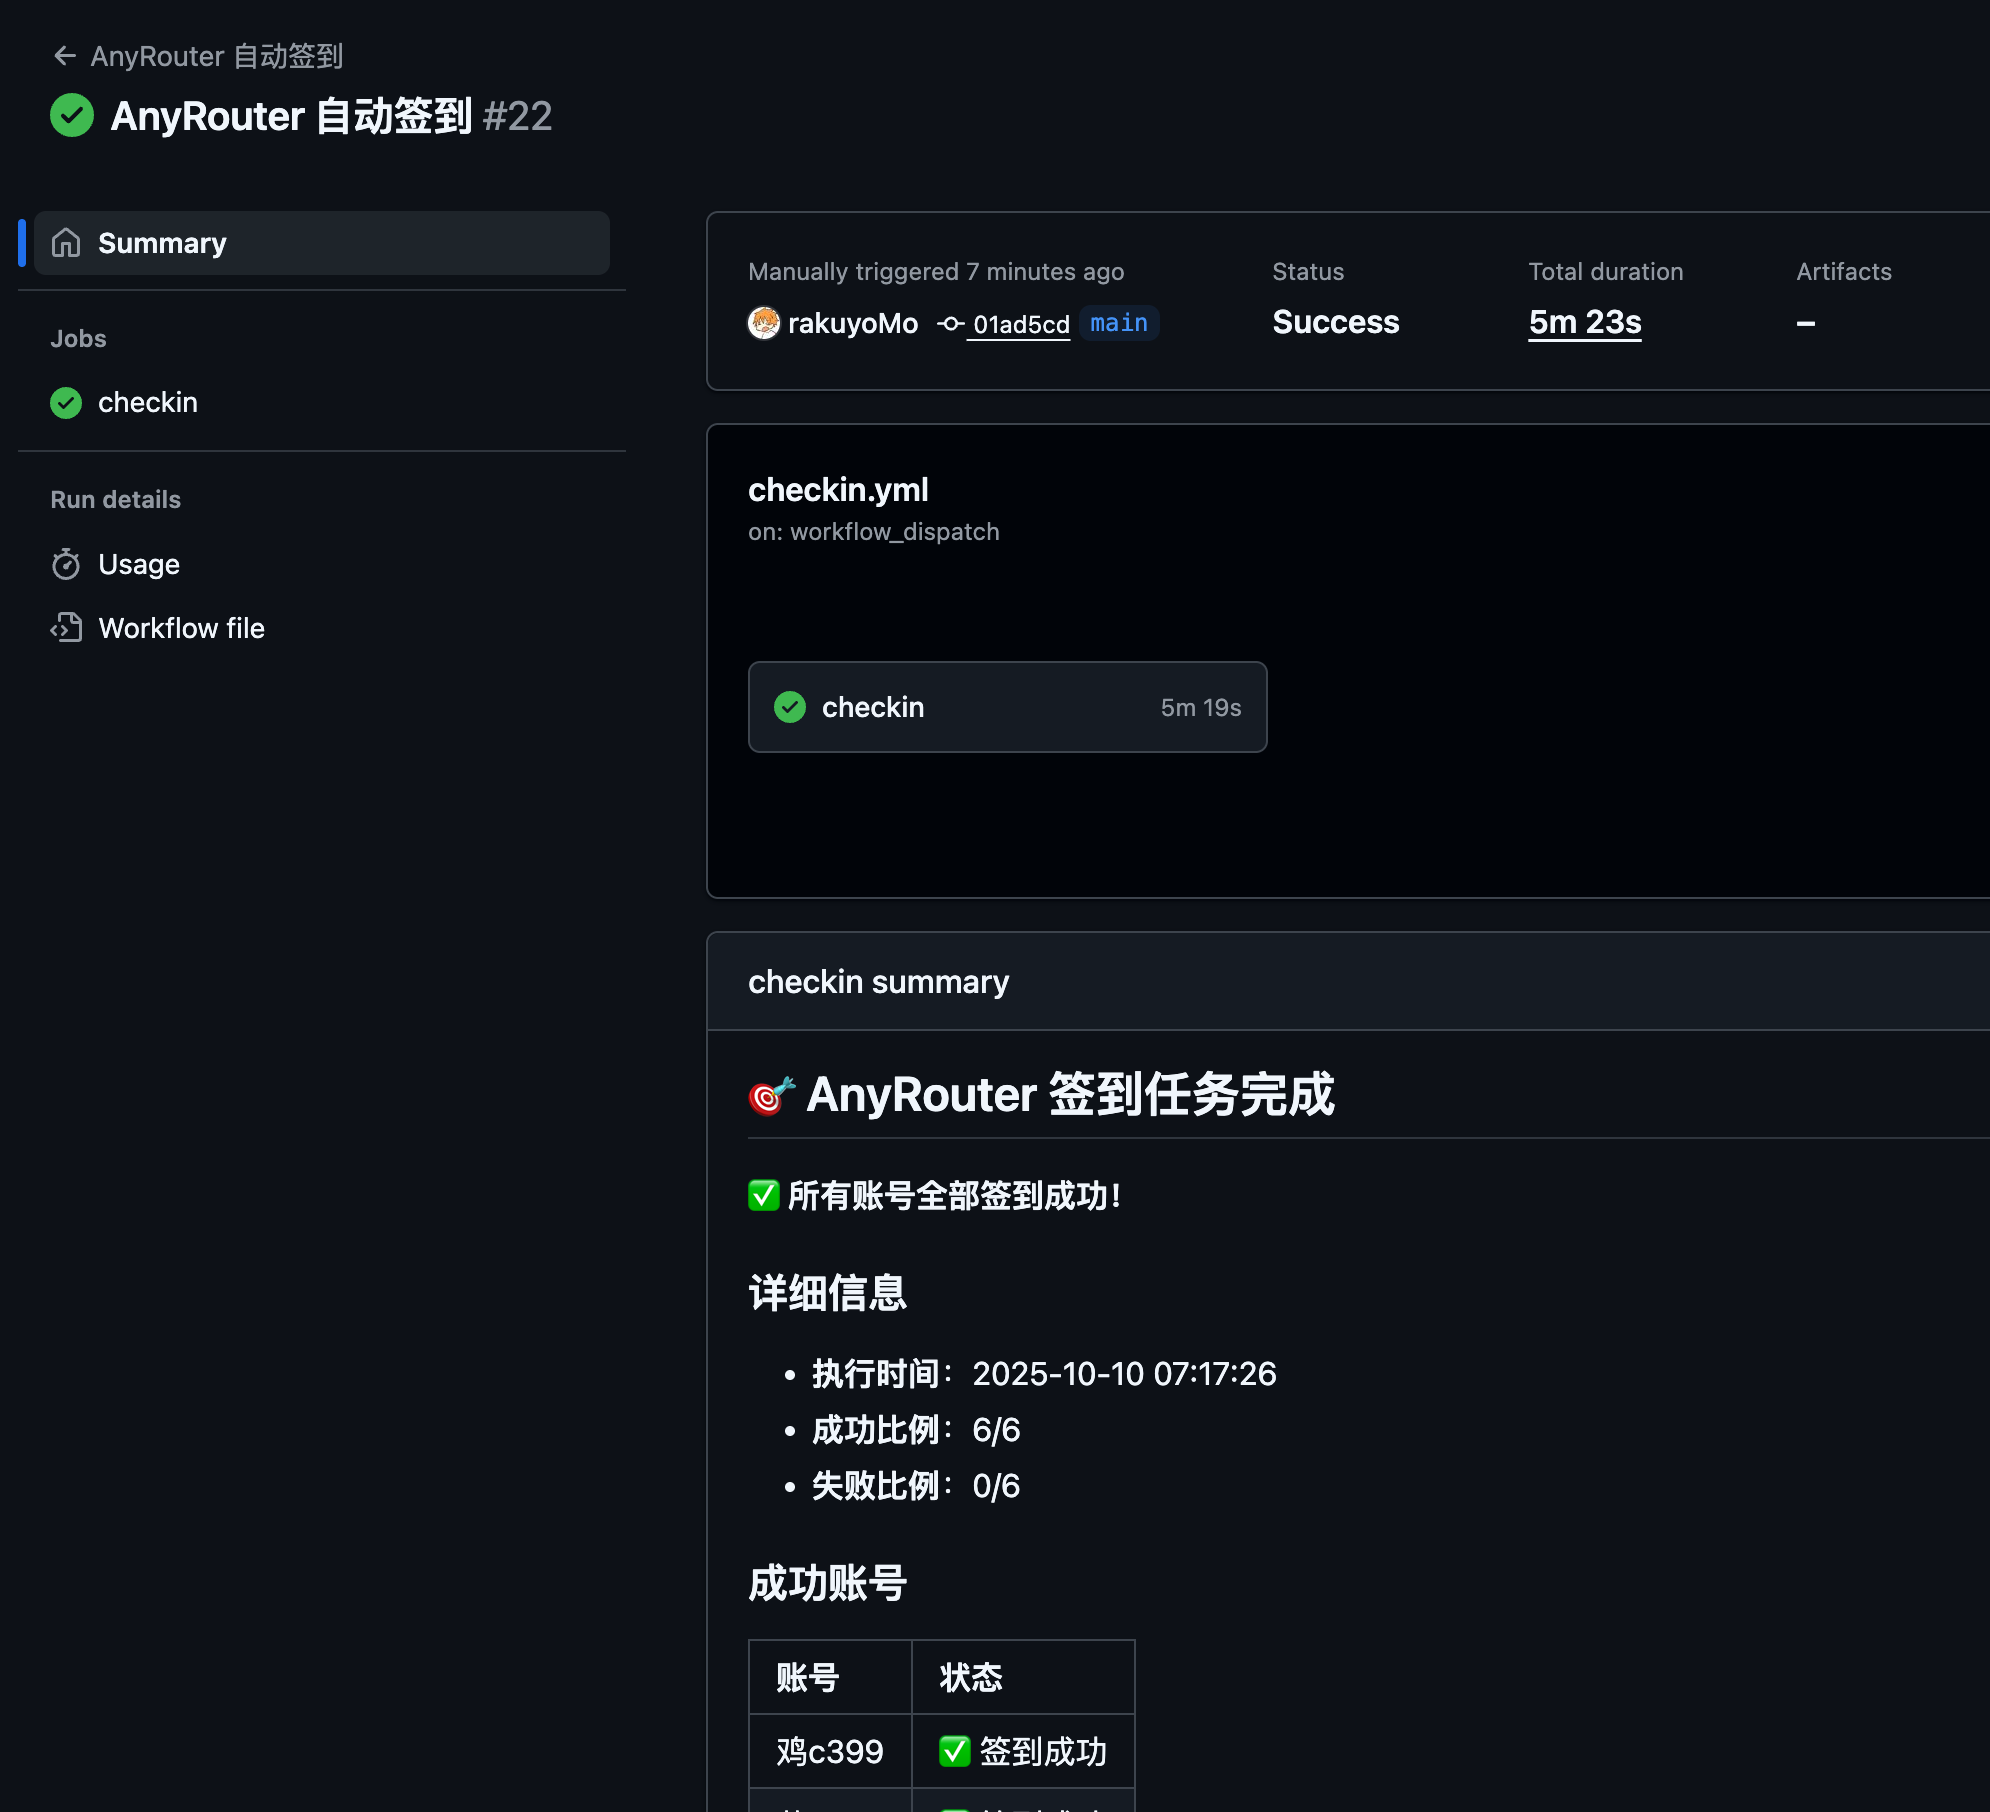Open the main branch label

1119,323
